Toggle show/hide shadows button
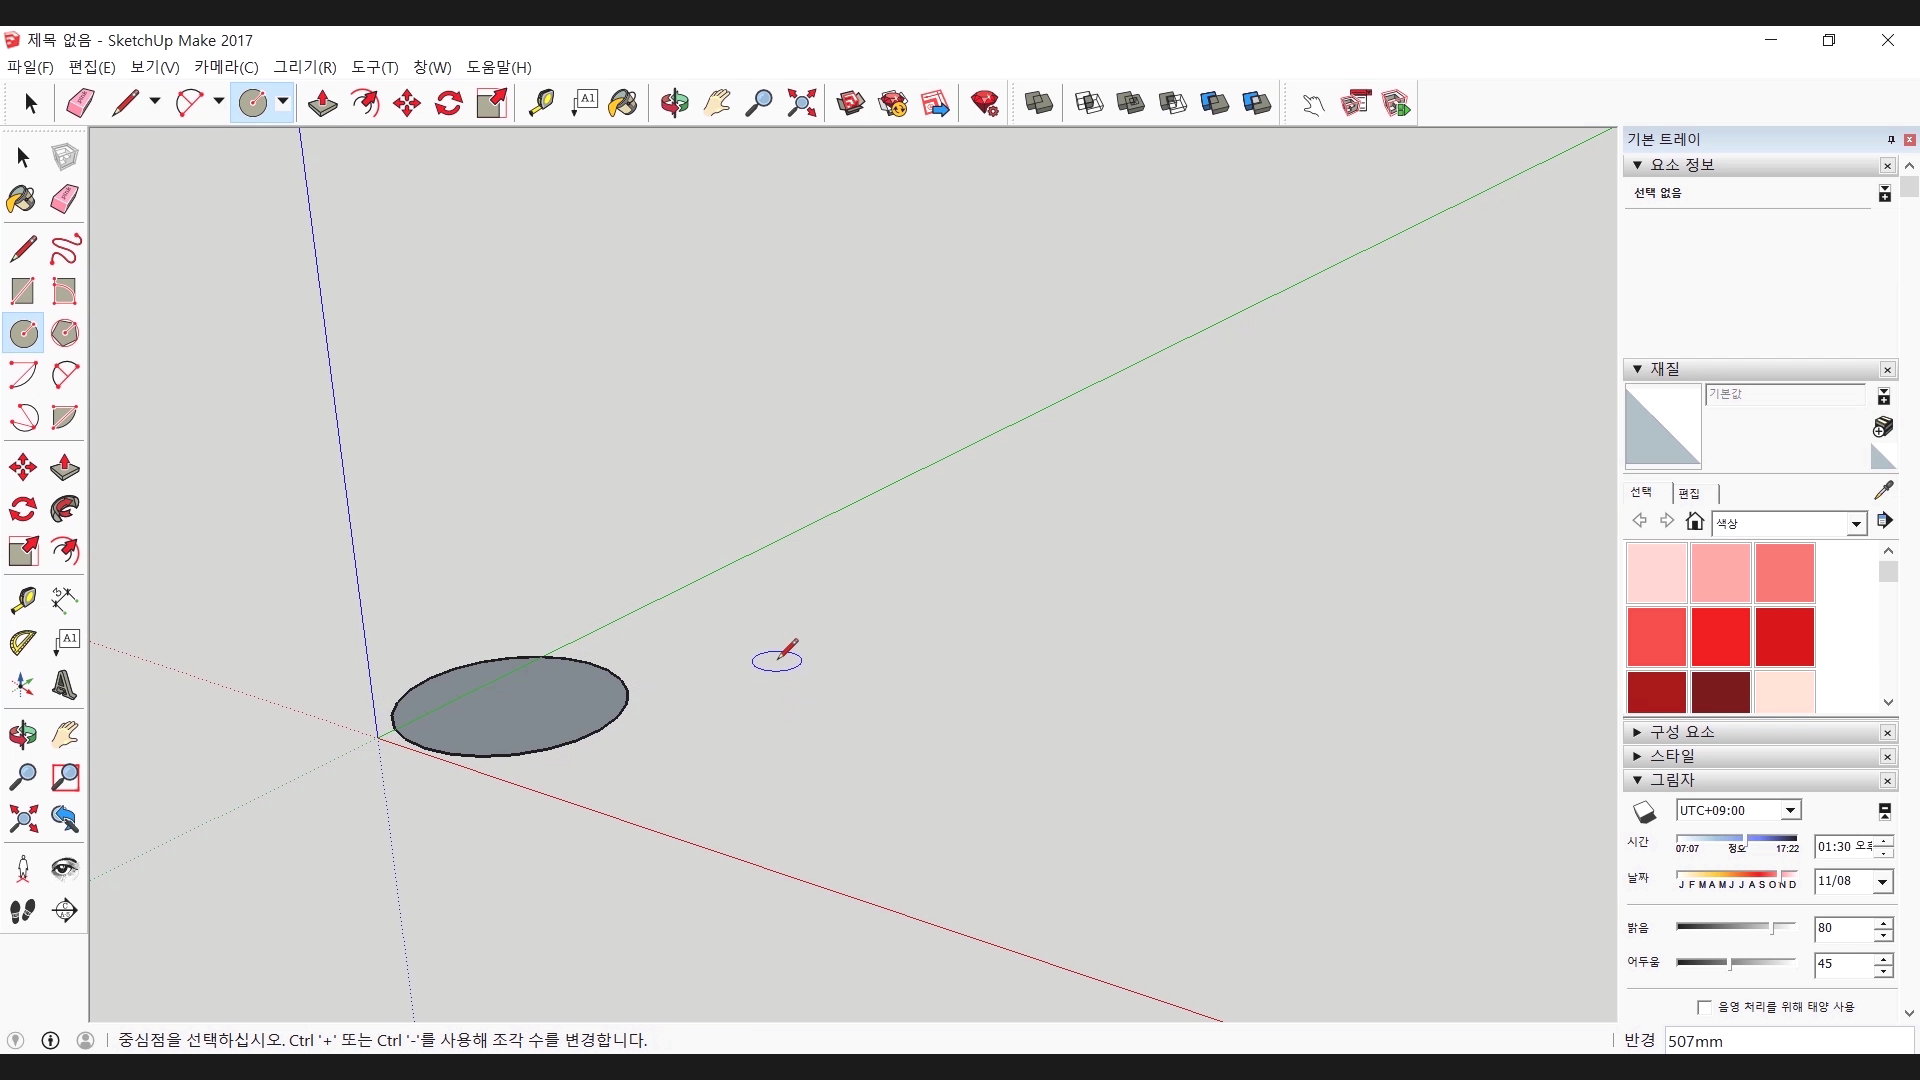 [x=1645, y=811]
